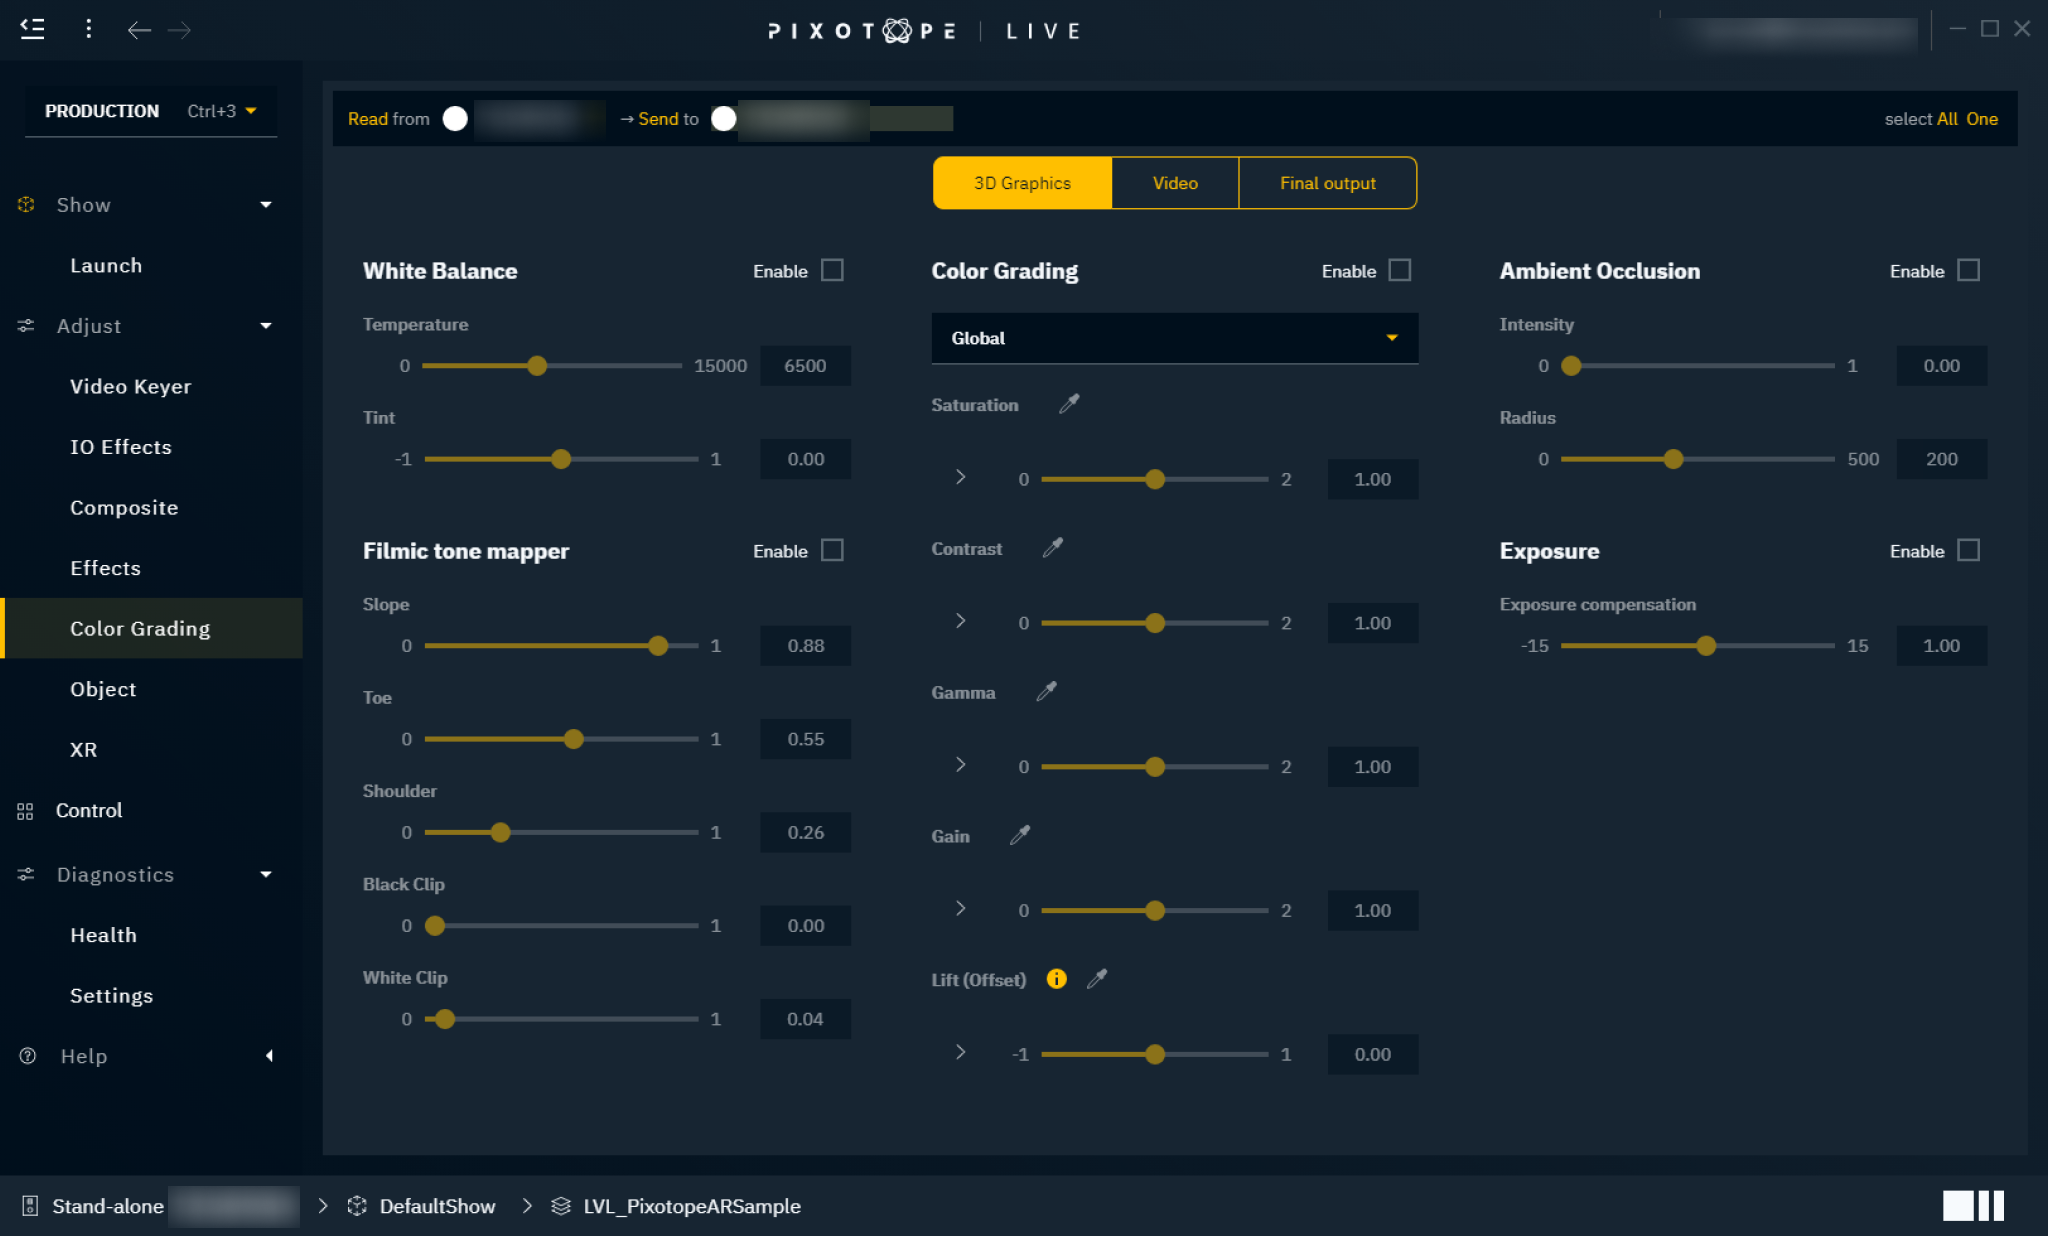Click the Gamma eyedropper picker
Viewport: 2048px width, 1236px height.
point(1046,692)
